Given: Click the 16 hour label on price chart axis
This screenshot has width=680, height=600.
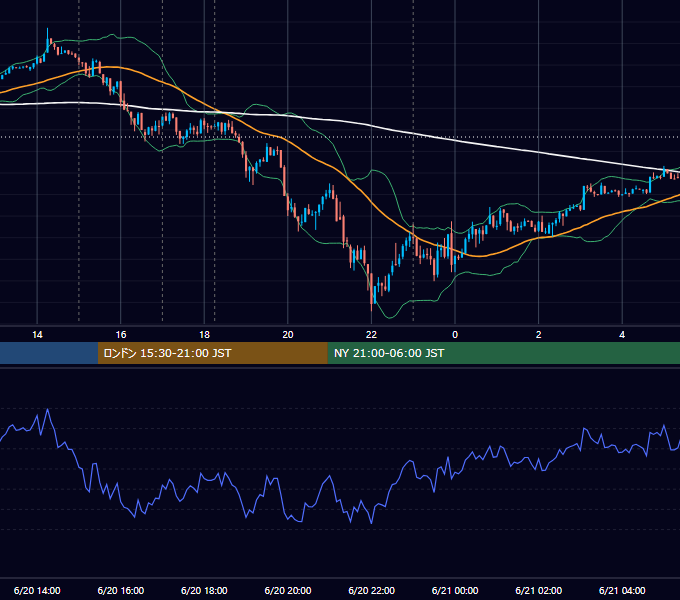Looking at the screenshot, I should point(121,335).
